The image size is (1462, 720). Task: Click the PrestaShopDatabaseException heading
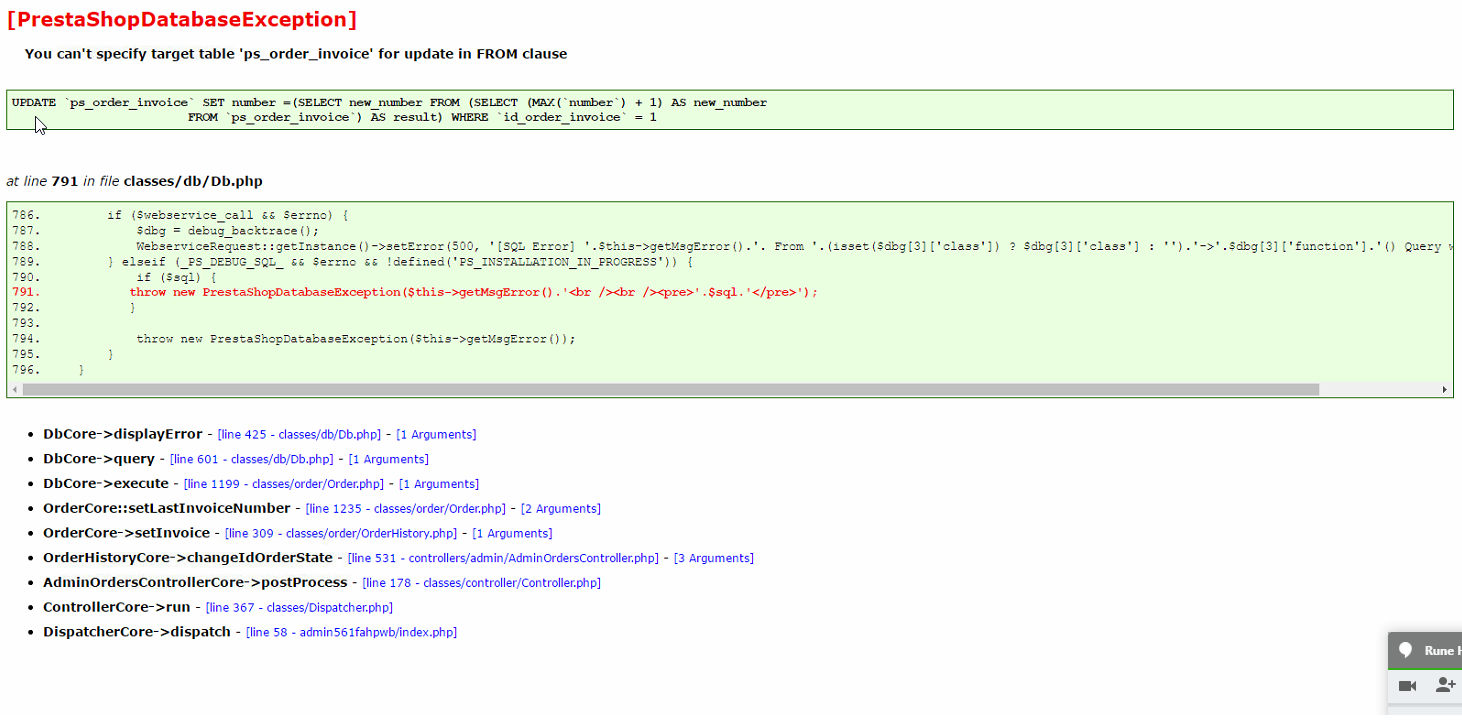coord(181,19)
